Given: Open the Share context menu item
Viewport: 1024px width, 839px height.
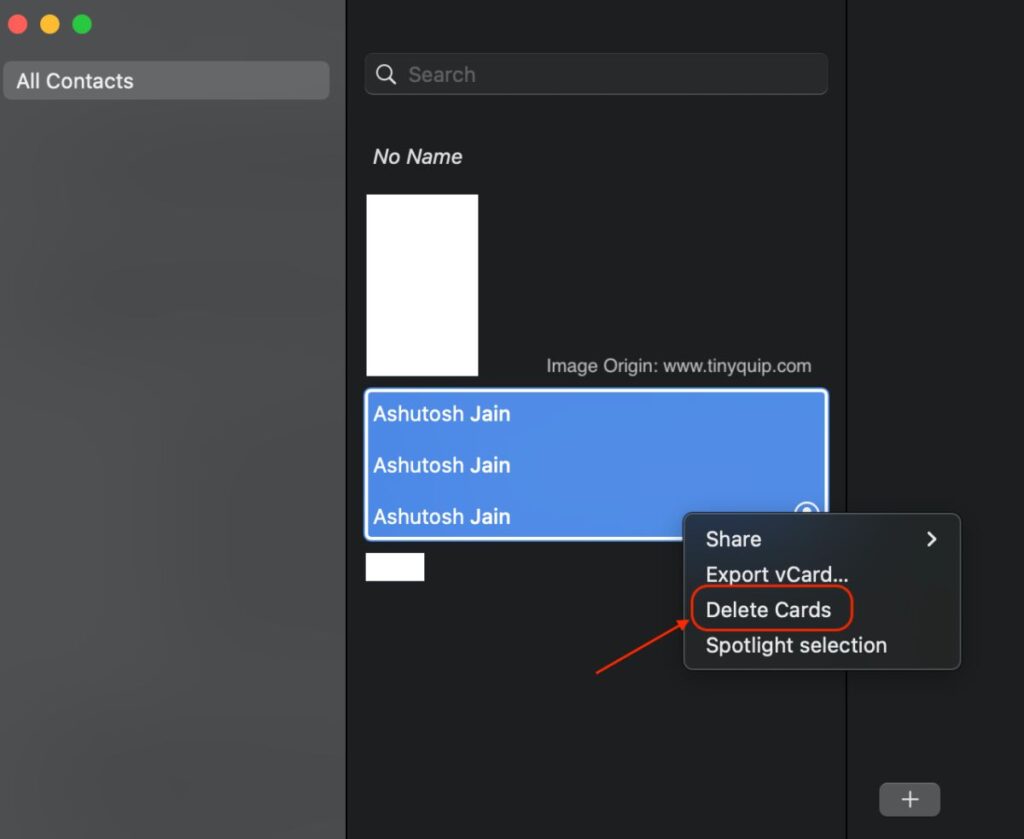Looking at the screenshot, I should pyautogui.click(x=733, y=539).
